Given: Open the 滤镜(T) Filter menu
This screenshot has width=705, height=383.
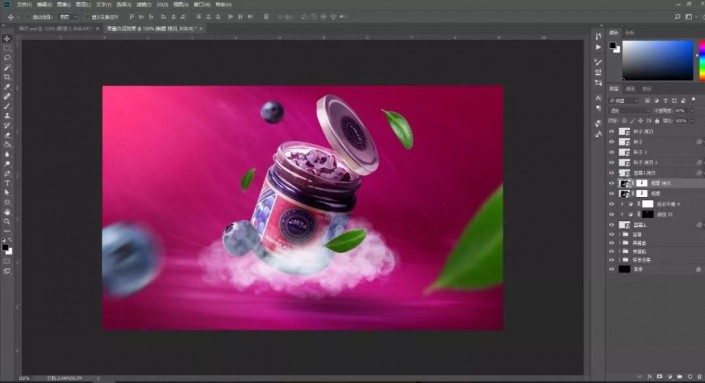Looking at the screenshot, I should [143, 4].
